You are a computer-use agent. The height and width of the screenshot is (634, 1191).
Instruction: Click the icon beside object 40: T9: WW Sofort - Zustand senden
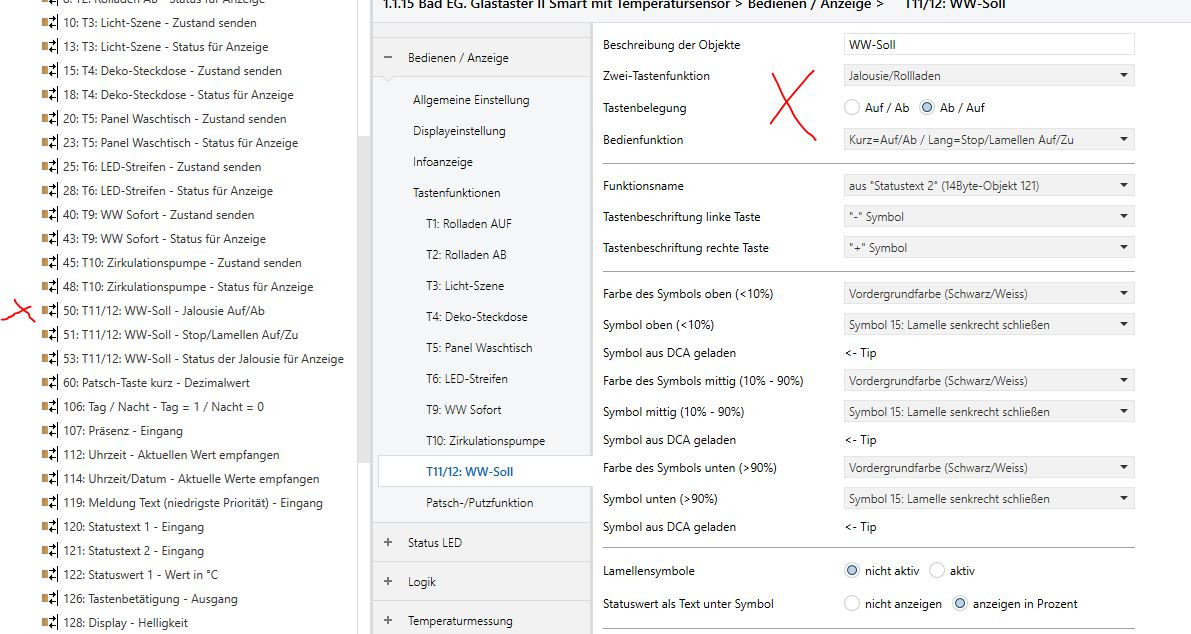49,215
